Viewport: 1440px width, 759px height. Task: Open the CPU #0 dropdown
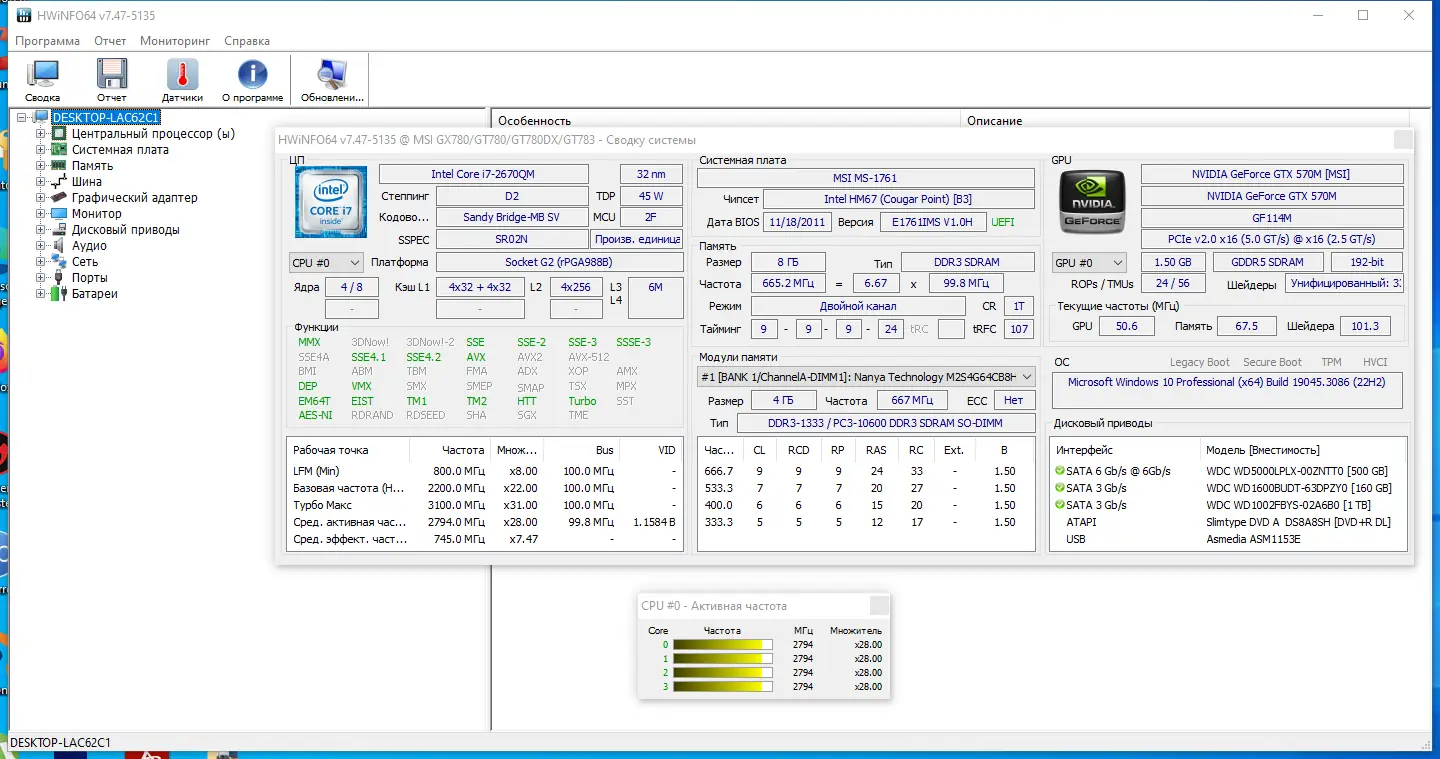point(326,263)
